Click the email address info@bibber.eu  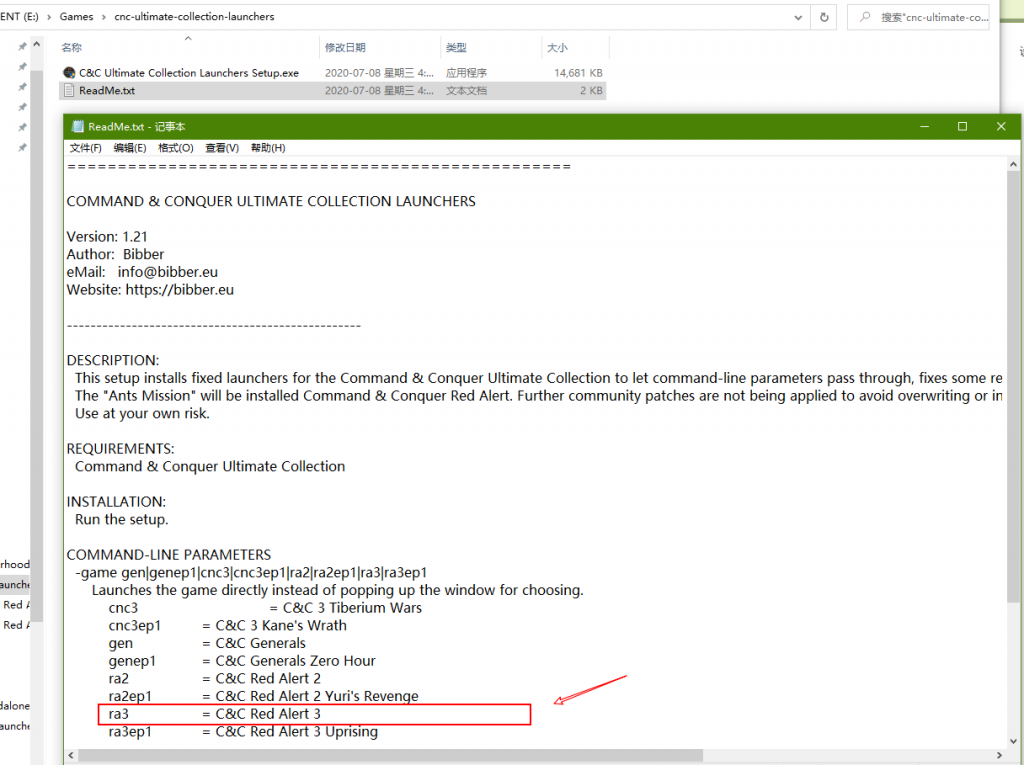point(168,272)
